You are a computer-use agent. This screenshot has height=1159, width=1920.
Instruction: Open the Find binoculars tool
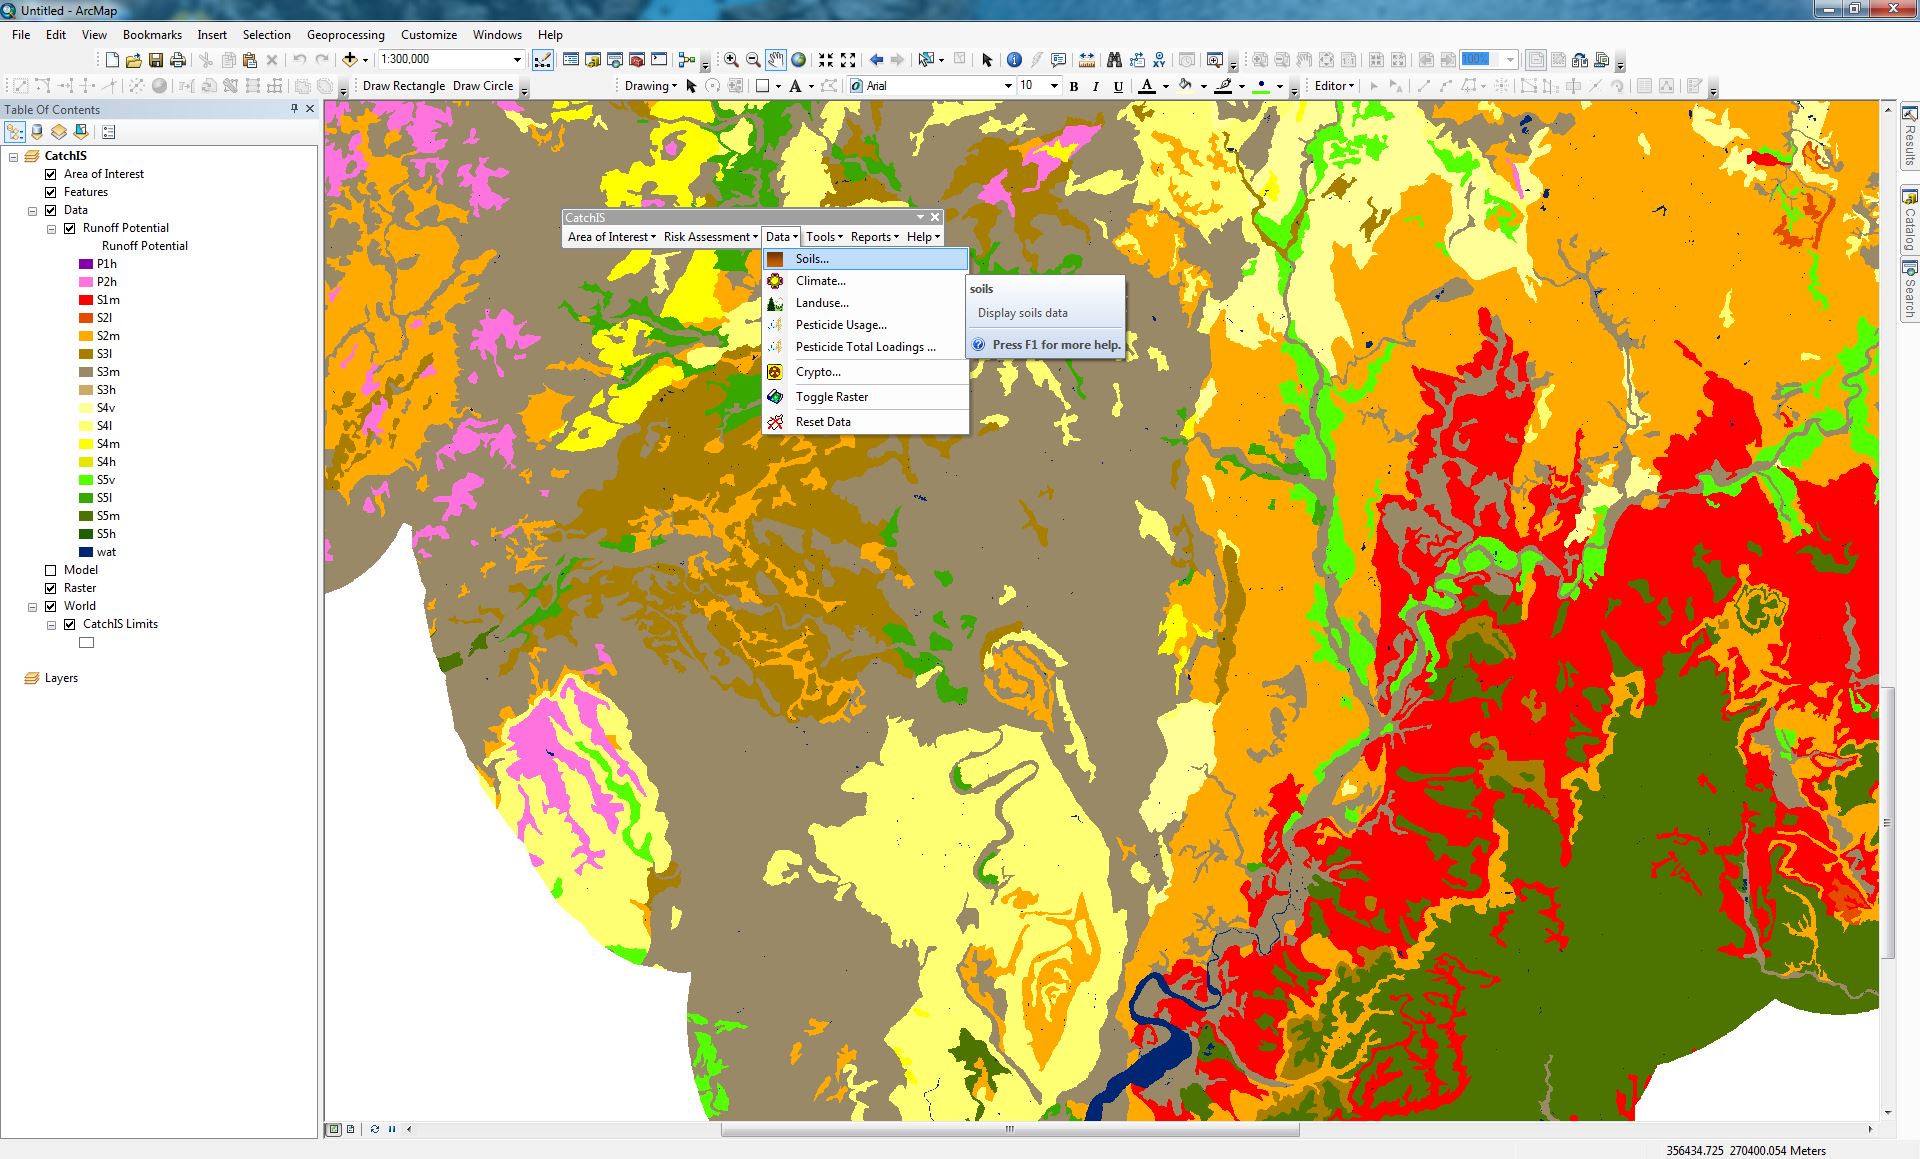pos(1114,60)
